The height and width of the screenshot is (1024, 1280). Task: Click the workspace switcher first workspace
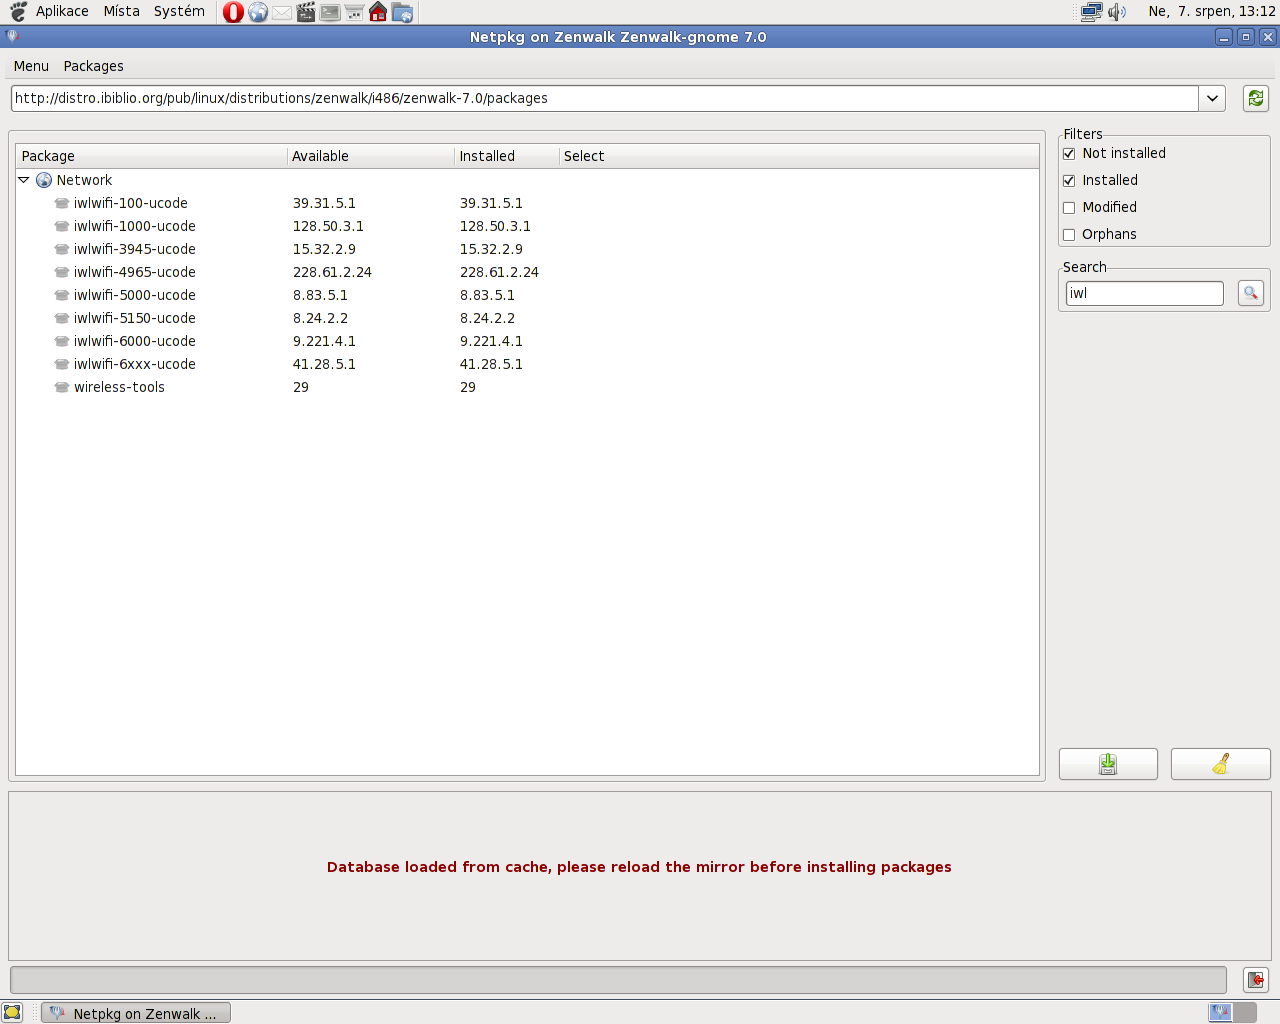click(x=1220, y=1012)
